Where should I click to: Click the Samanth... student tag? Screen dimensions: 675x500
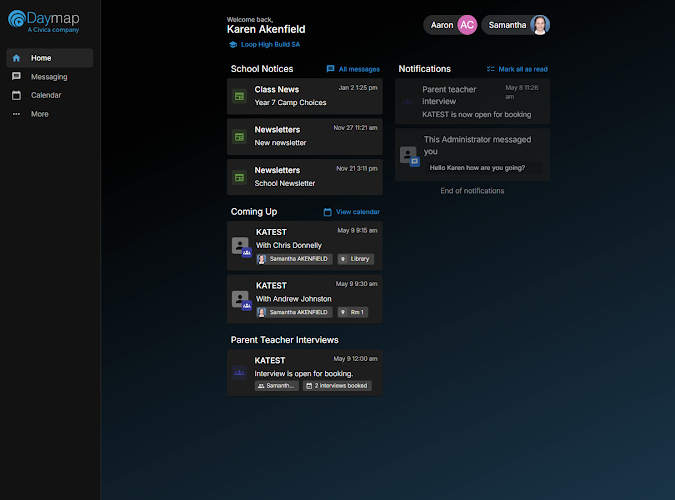[276, 386]
